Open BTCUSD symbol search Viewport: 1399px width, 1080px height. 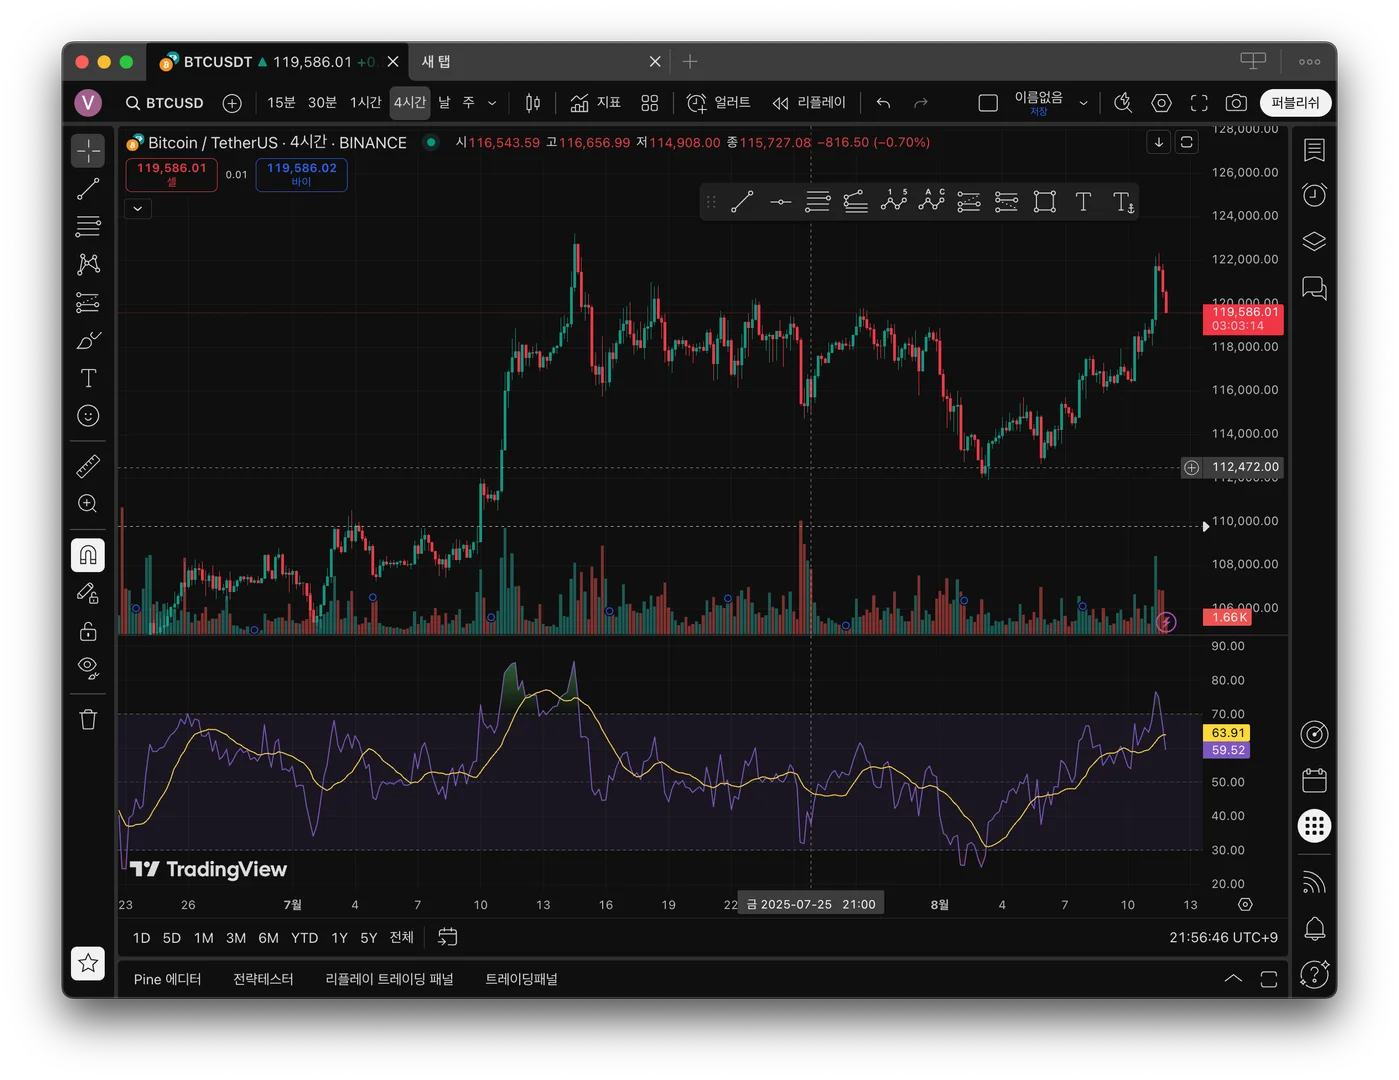(165, 103)
